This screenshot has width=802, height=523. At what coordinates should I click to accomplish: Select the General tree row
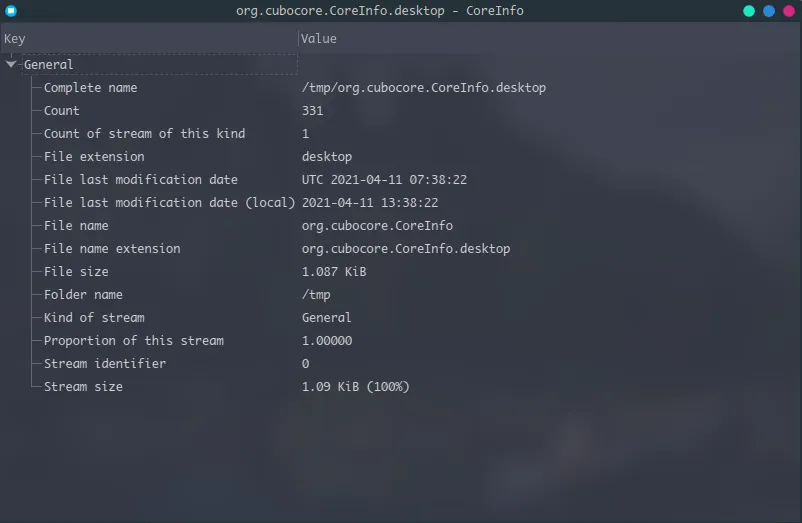(x=160, y=64)
